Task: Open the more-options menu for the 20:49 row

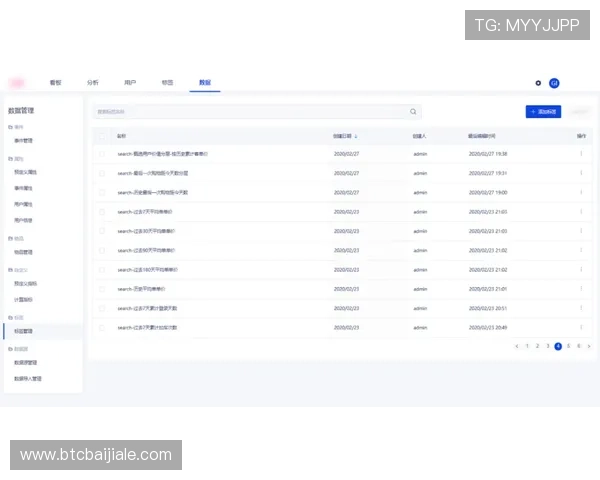Action: [581, 327]
